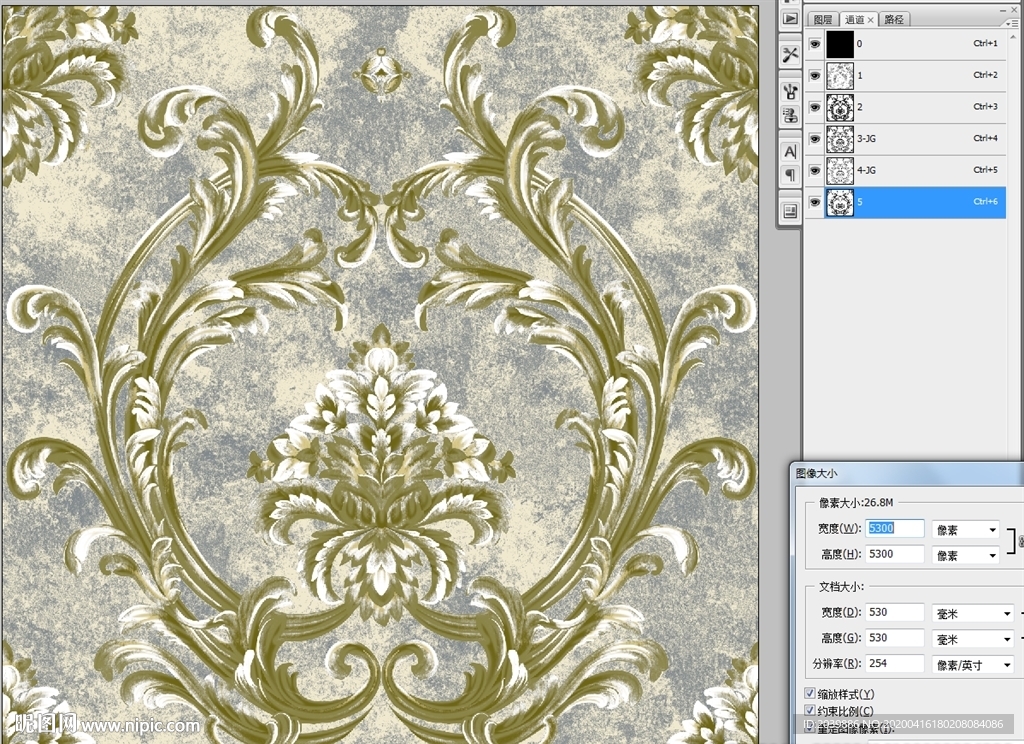The height and width of the screenshot is (744, 1024).
Task: Click the channel 2 thumbnail
Action: coord(840,107)
